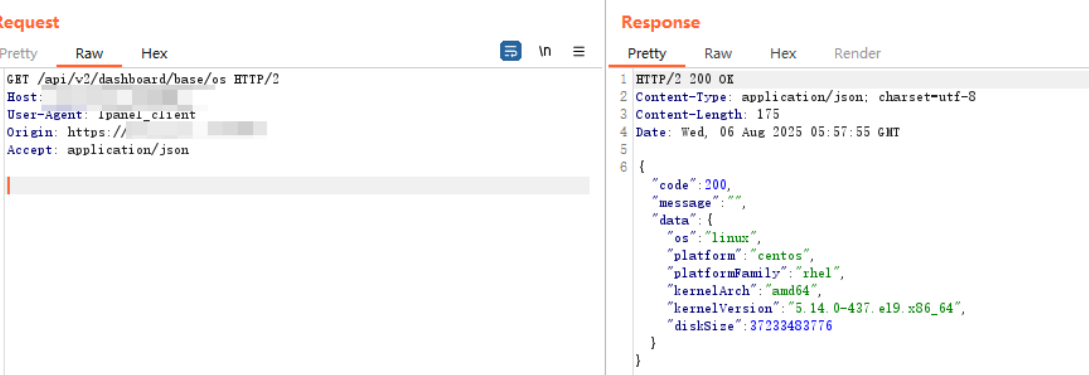Open the Response Hex tab
The image size is (1089, 375).
[783, 53]
